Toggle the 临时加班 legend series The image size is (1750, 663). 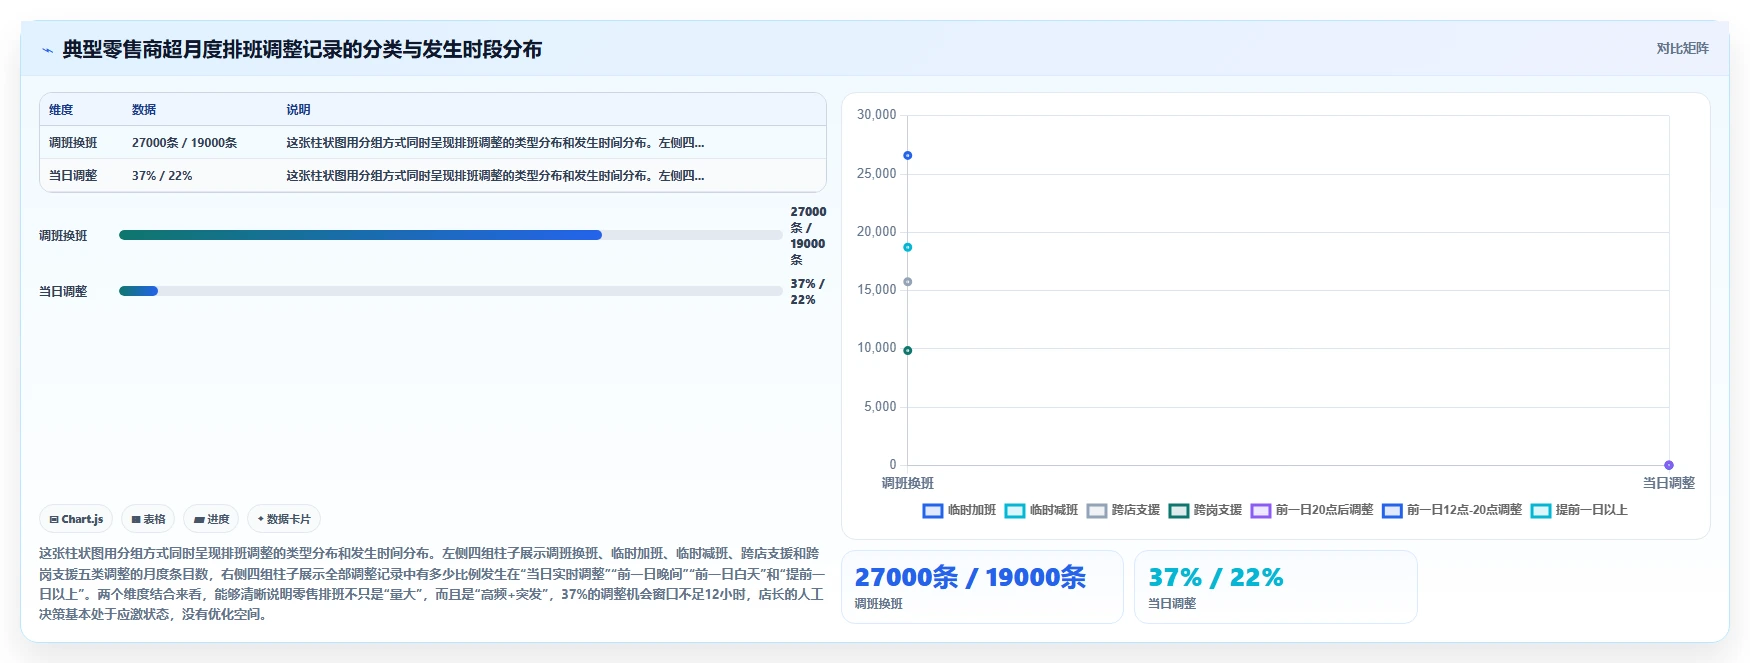coord(959,510)
